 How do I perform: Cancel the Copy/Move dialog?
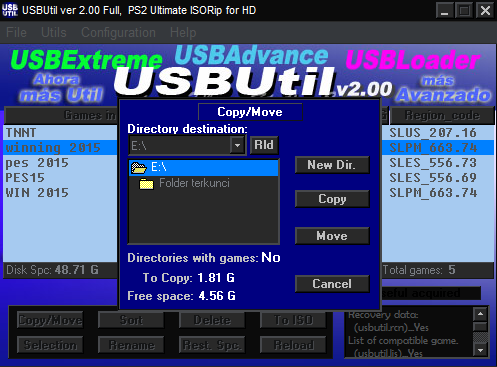332,284
